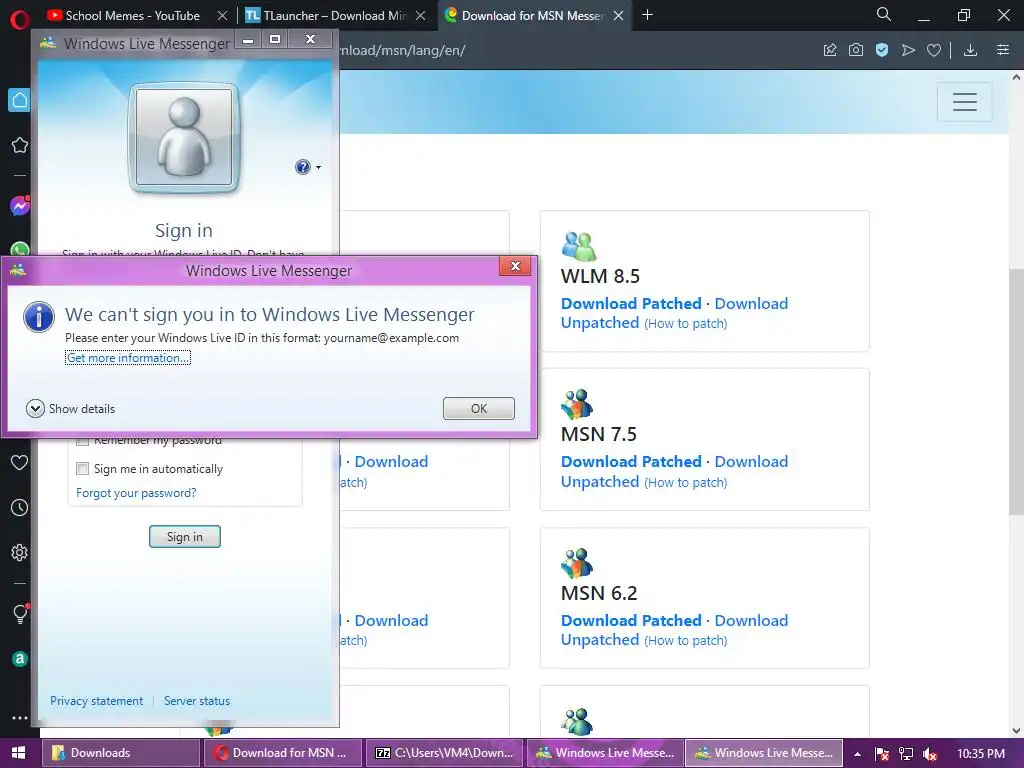
Task: Open 'How to patch' under WLM 8.5
Action: click(x=686, y=324)
